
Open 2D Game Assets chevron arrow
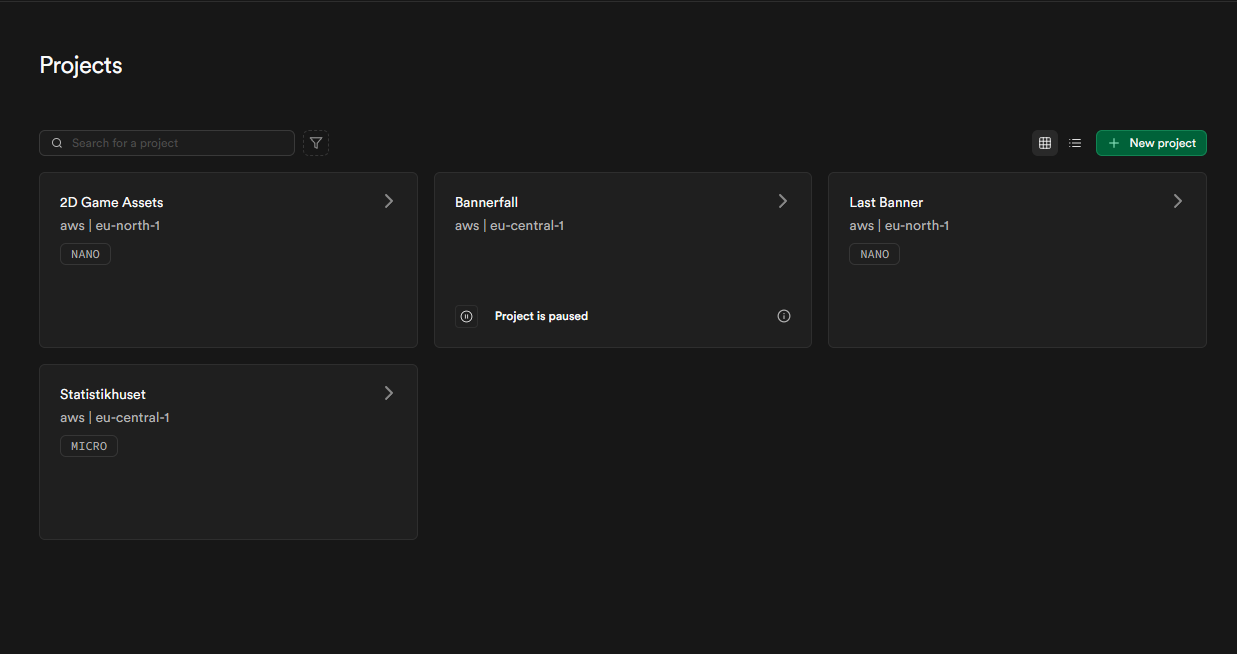pyautogui.click(x=389, y=201)
